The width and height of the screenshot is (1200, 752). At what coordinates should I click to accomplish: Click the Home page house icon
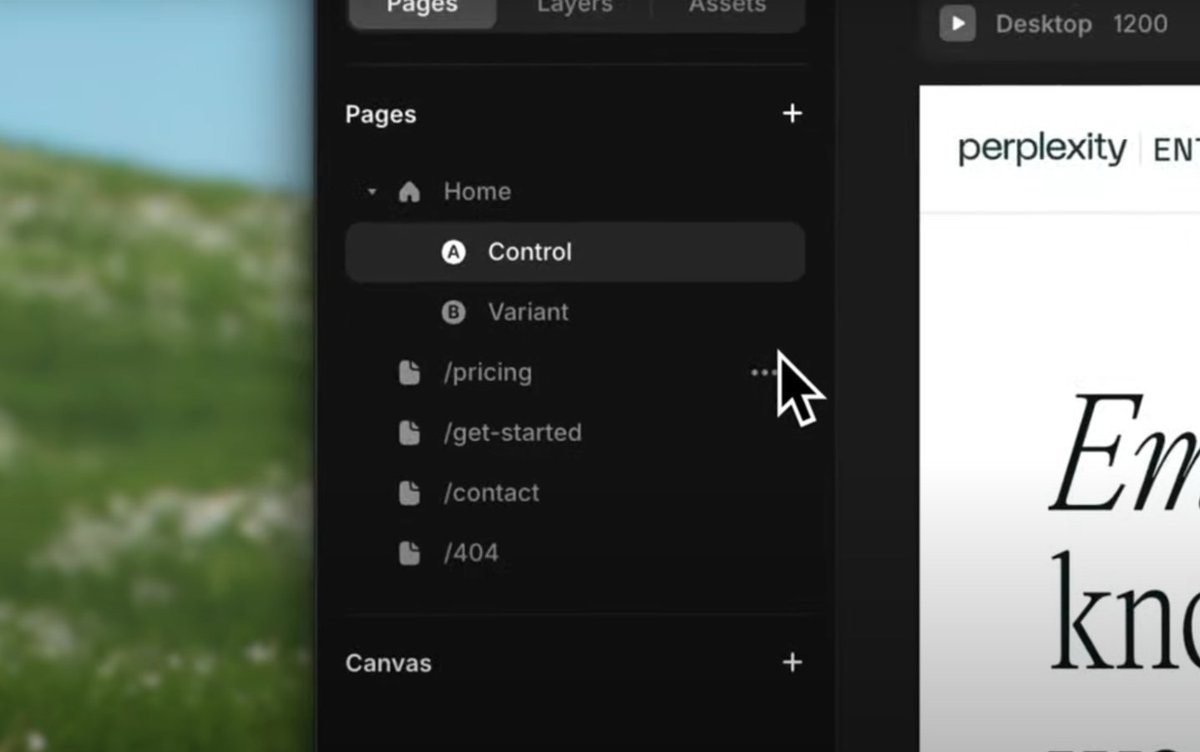coord(408,191)
